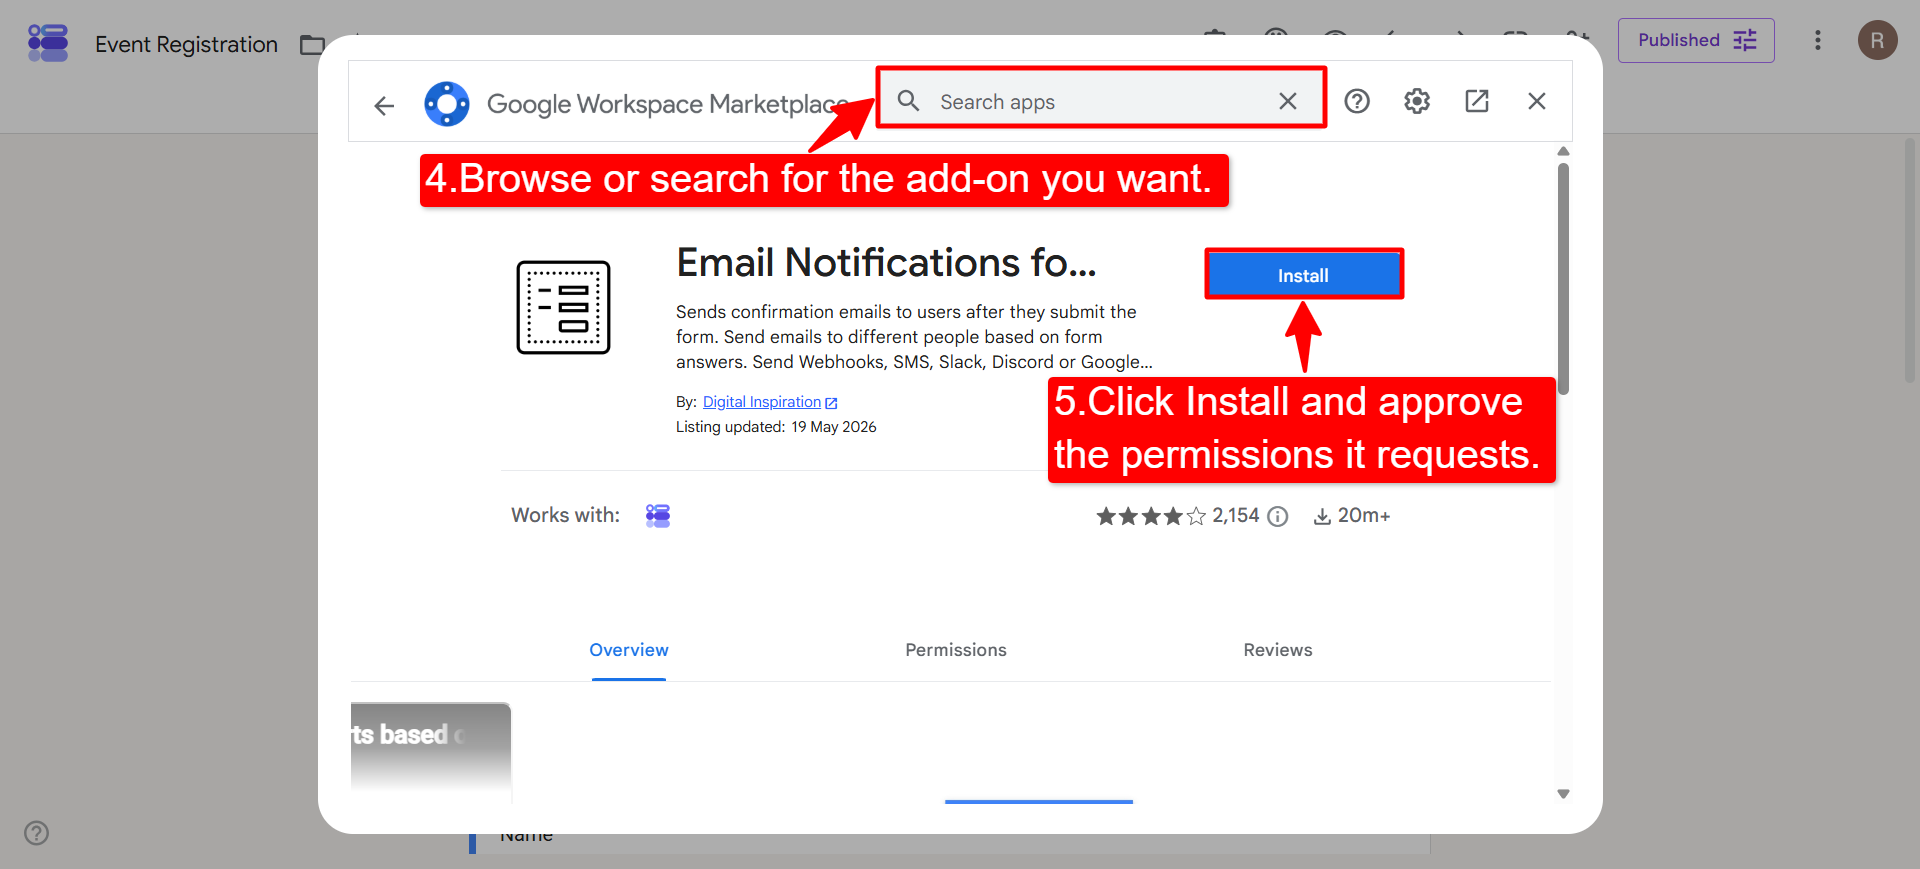
Task: Switch to the Reviews tab
Action: (x=1278, y=650)
